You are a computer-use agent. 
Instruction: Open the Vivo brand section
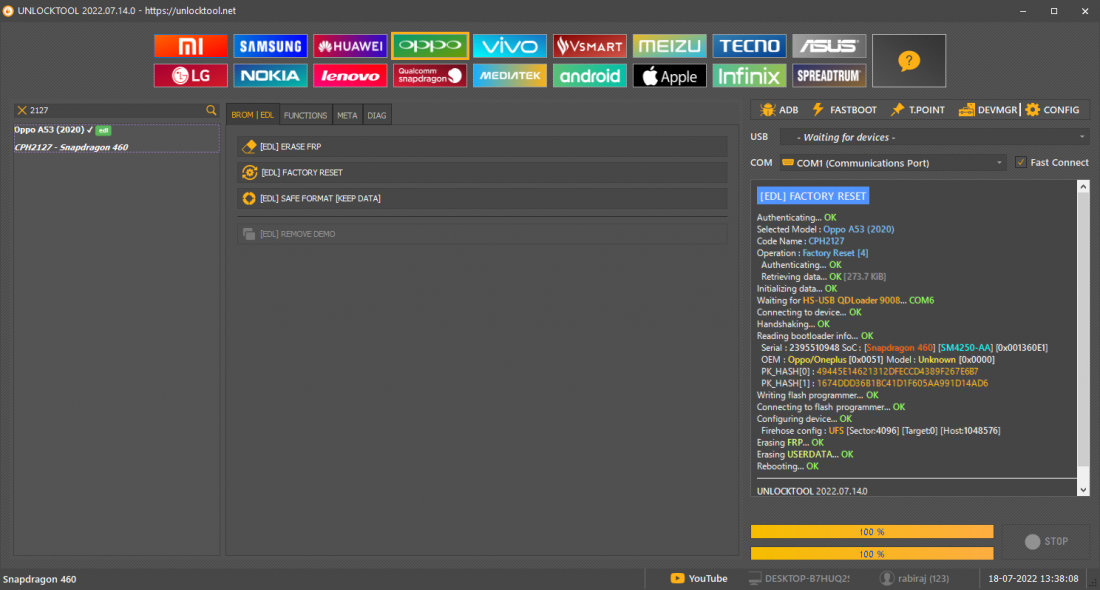click(510, 46)
